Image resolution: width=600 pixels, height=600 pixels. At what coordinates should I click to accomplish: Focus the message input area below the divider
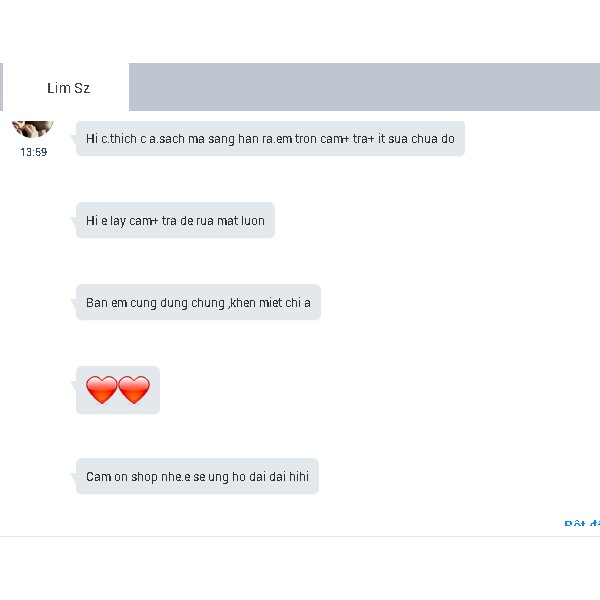point(300,568)
